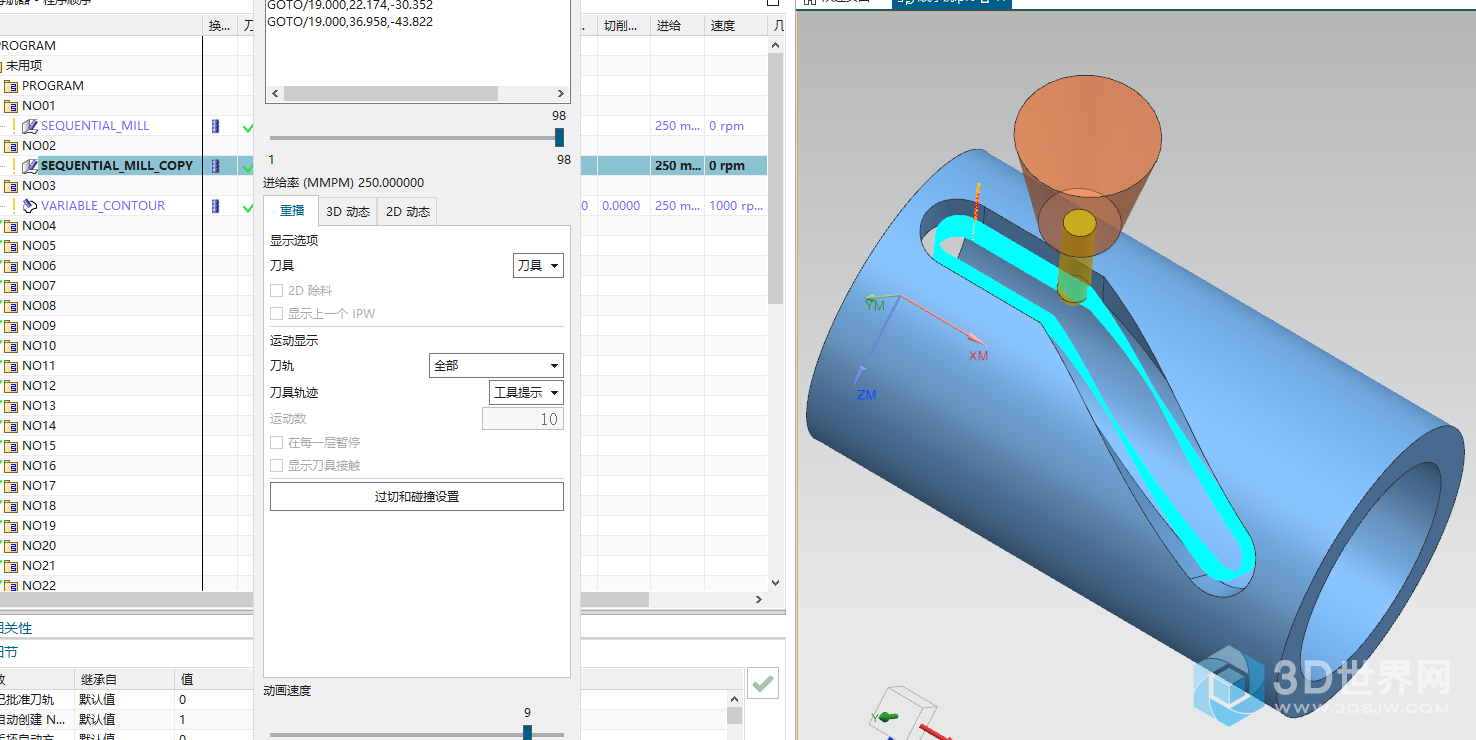Enable the 显示刀具接触 checkbox
Image resolution: width=1476 pixels, height=740 pixels.
point(277,465)
